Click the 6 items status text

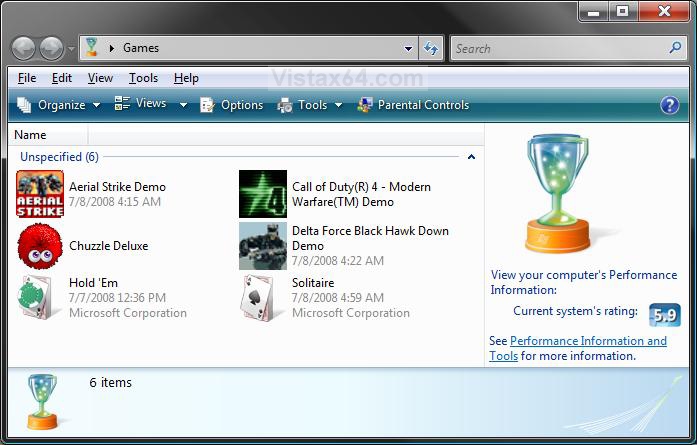[111, 382]
